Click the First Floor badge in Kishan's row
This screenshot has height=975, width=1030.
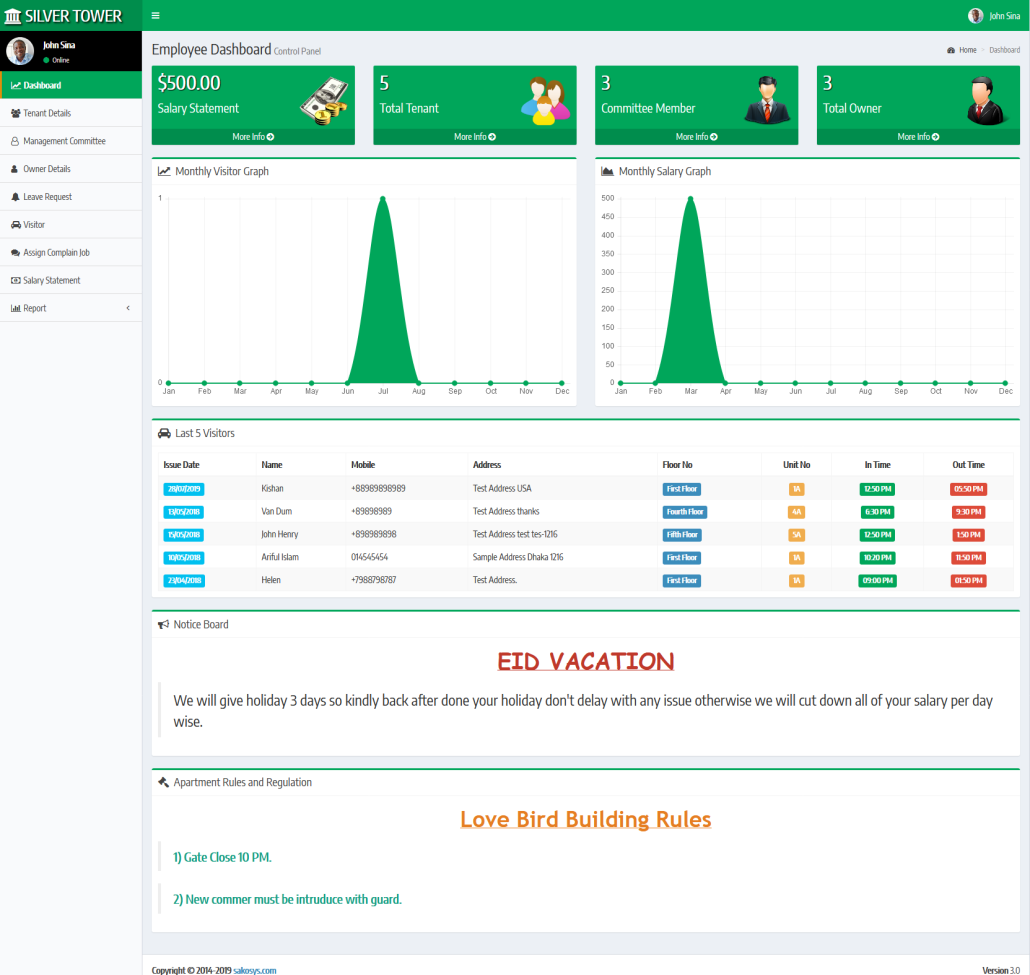(x=682, y=489)
